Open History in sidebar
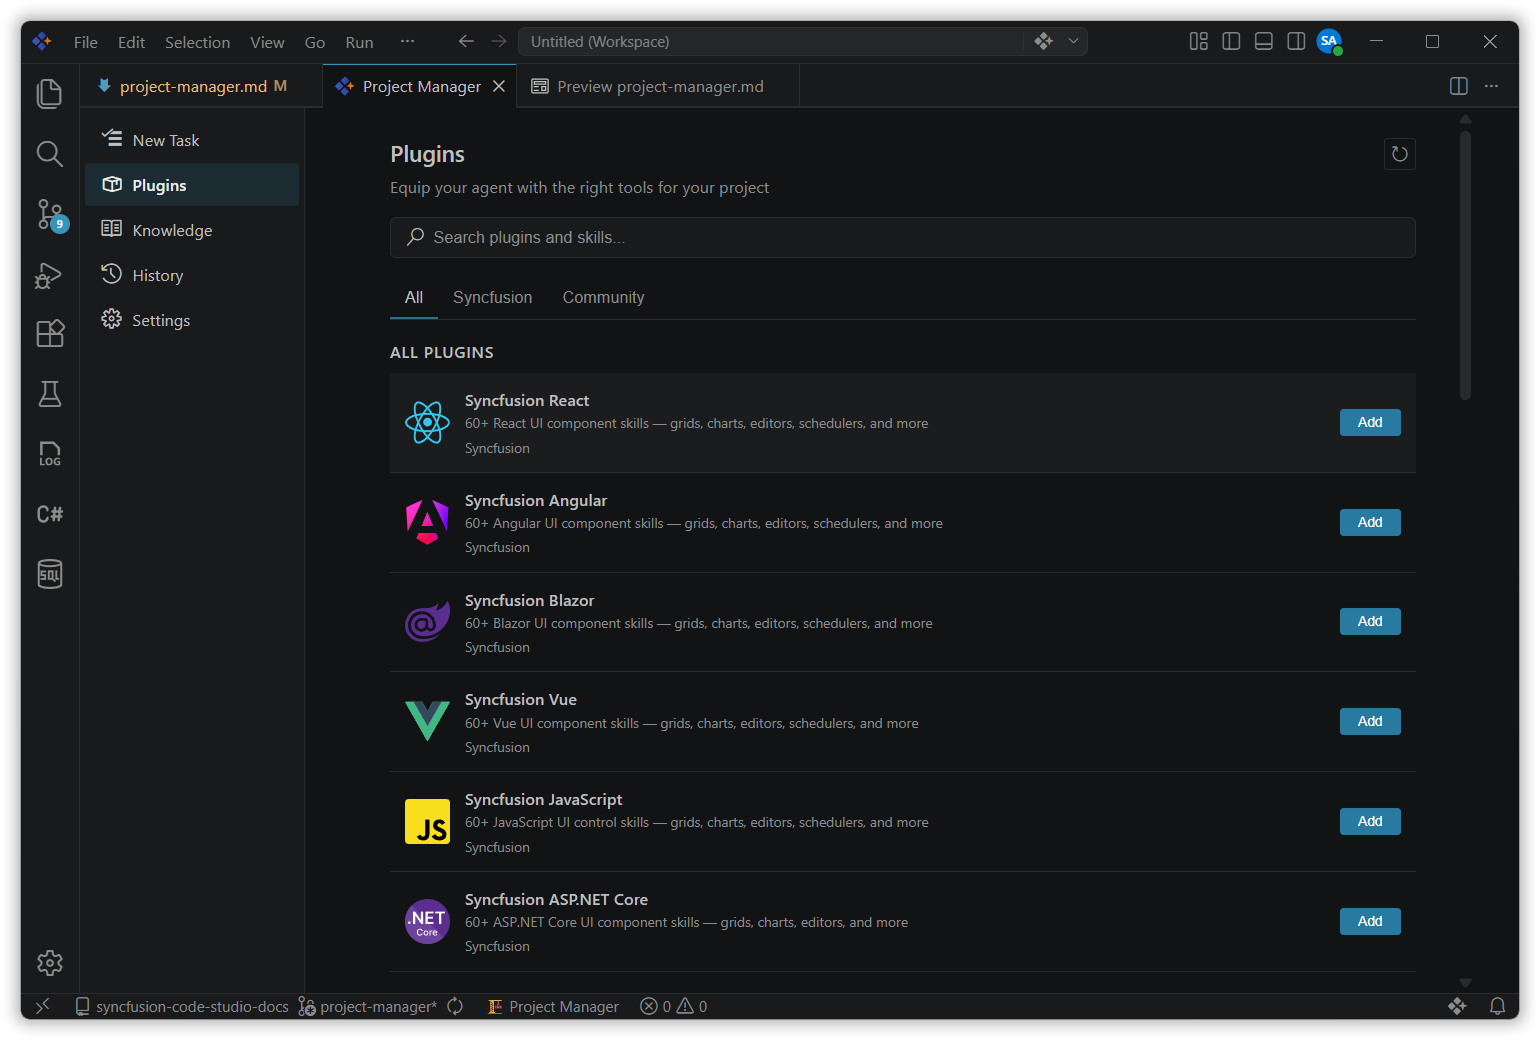Image resolution: width=1540 pixels, height=1040 pixels. point(192,275)
